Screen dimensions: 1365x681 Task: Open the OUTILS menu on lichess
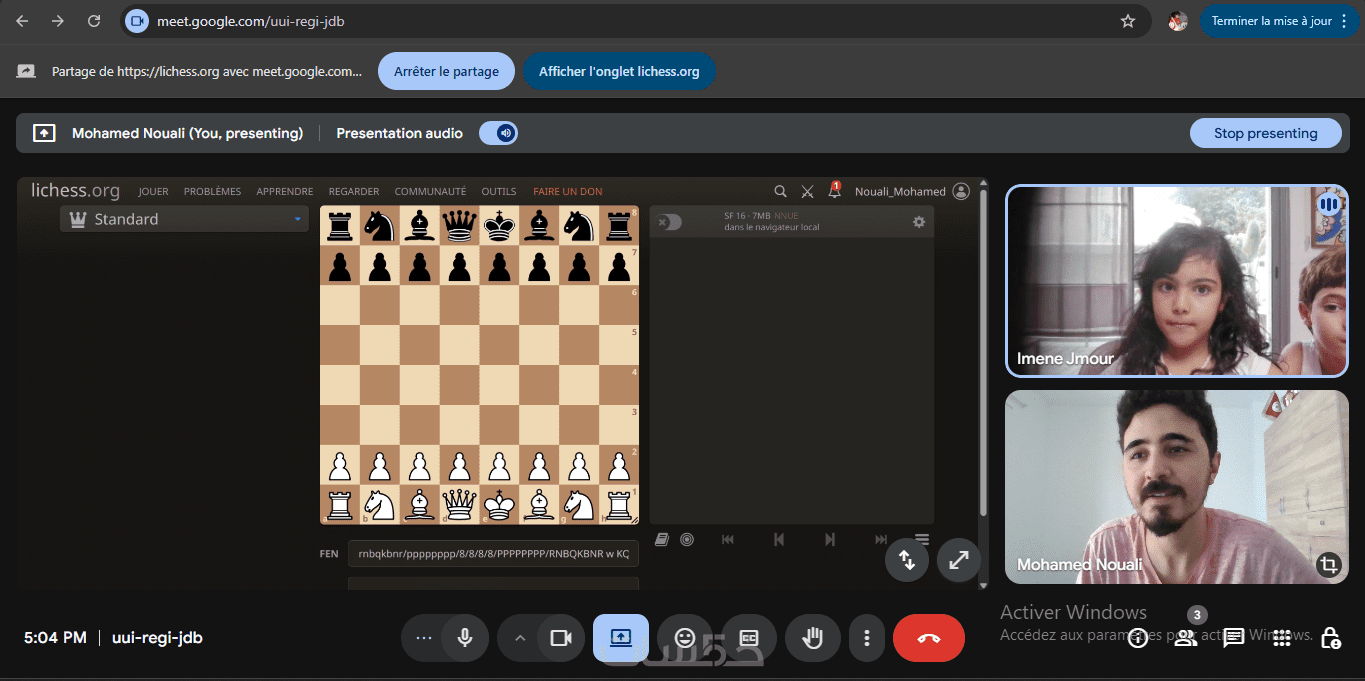click(x=499, y=191)
